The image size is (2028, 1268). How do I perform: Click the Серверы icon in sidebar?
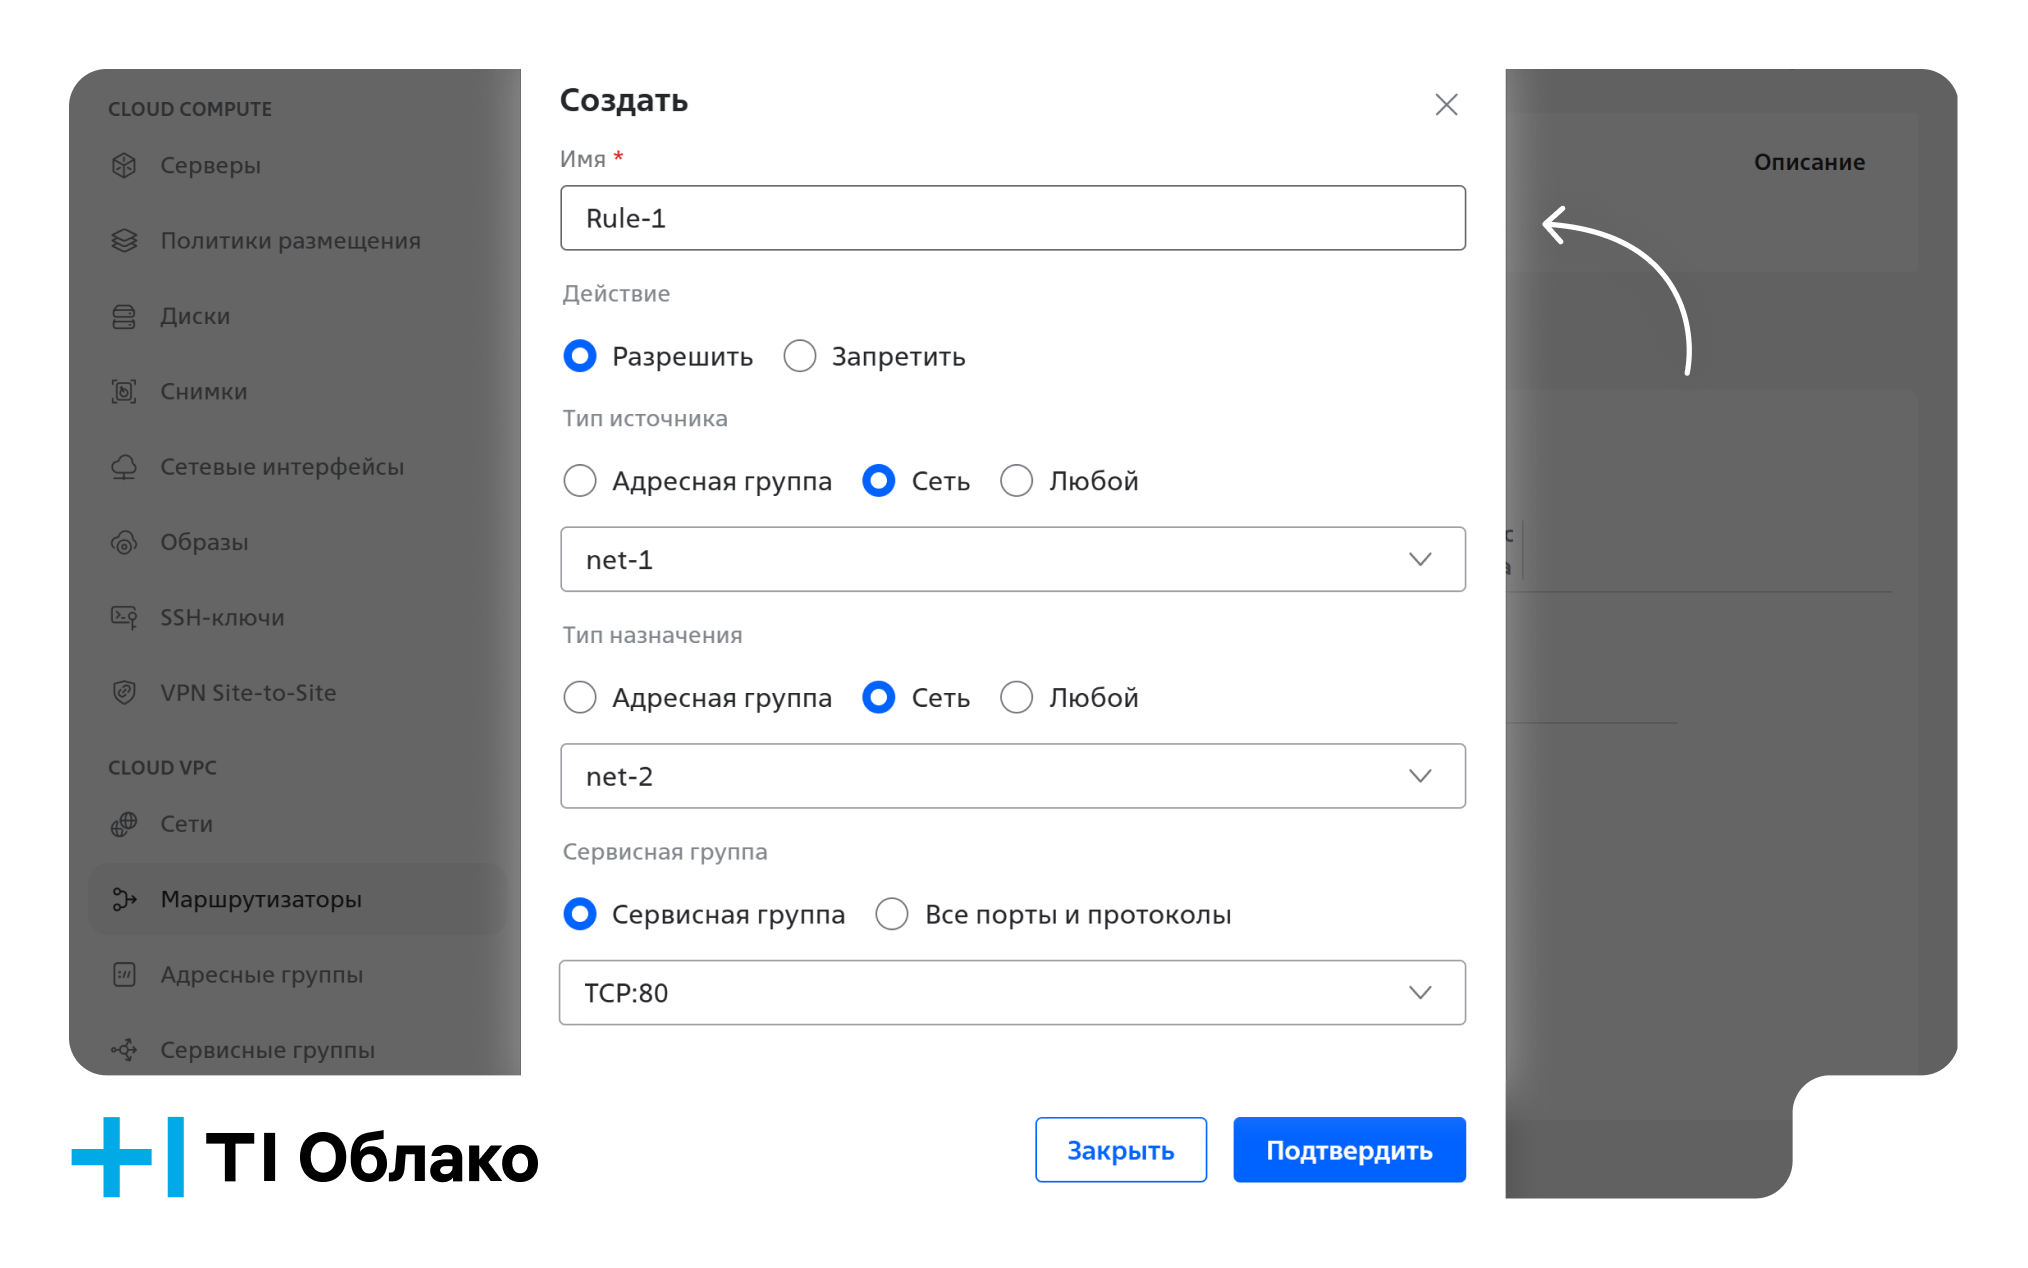tap(124, 165)
